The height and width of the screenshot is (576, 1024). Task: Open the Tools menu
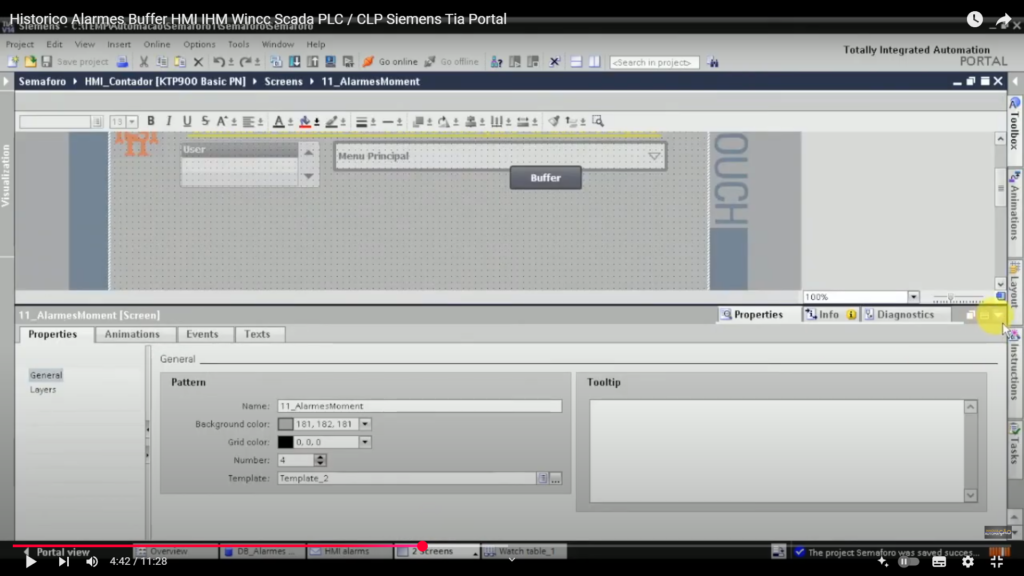[x=238, y=44]
